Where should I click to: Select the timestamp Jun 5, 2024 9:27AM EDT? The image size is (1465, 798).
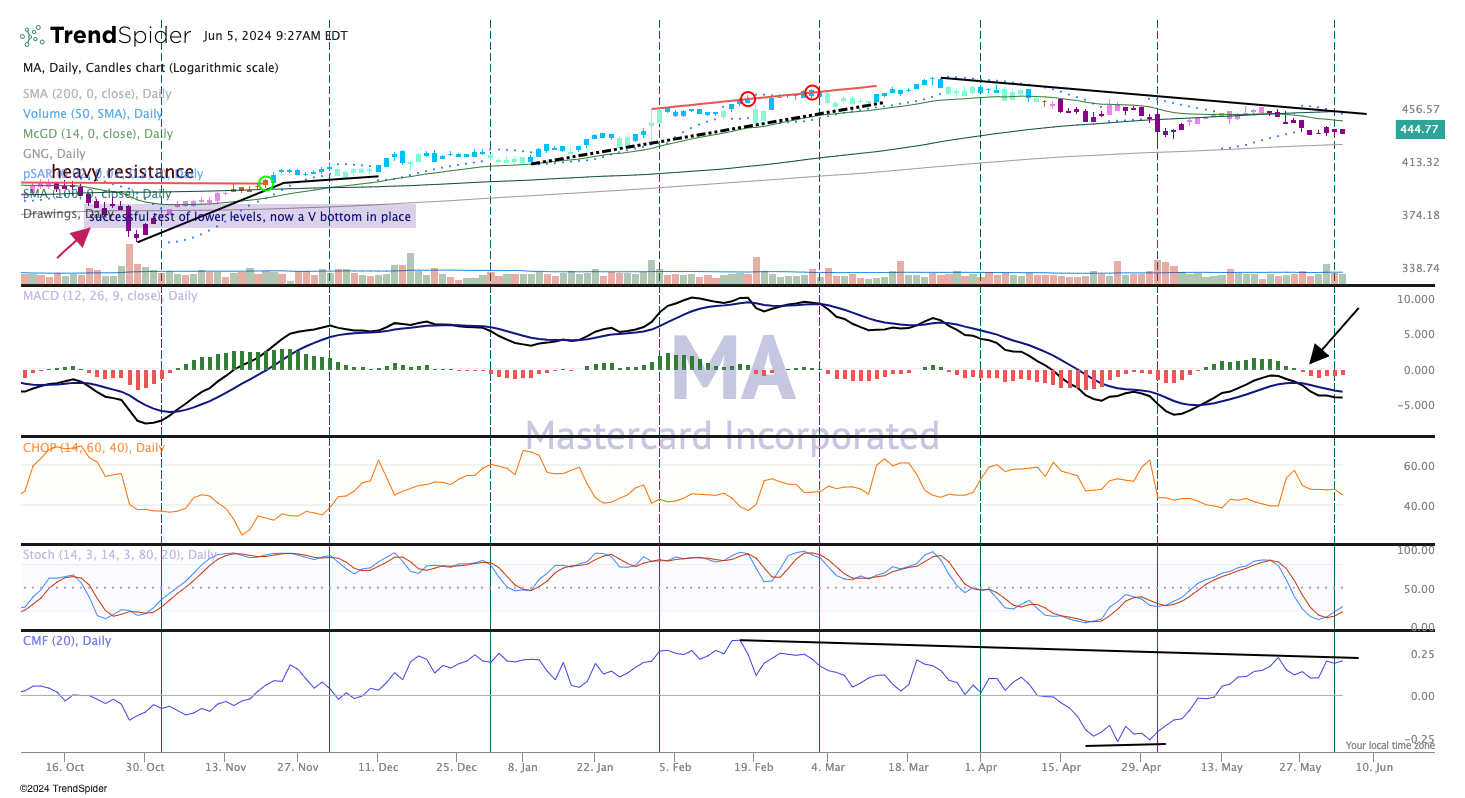click(x=275, y=36)
